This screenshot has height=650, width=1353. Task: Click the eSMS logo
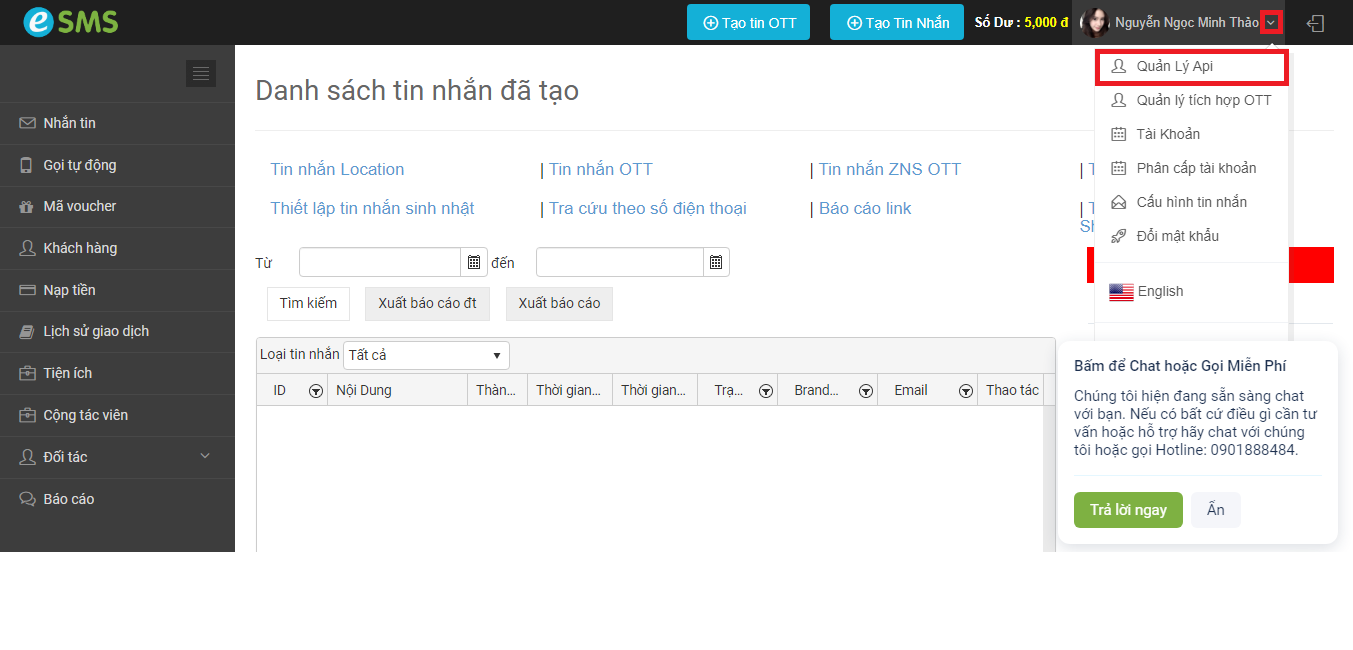click(x=70, y=22)
